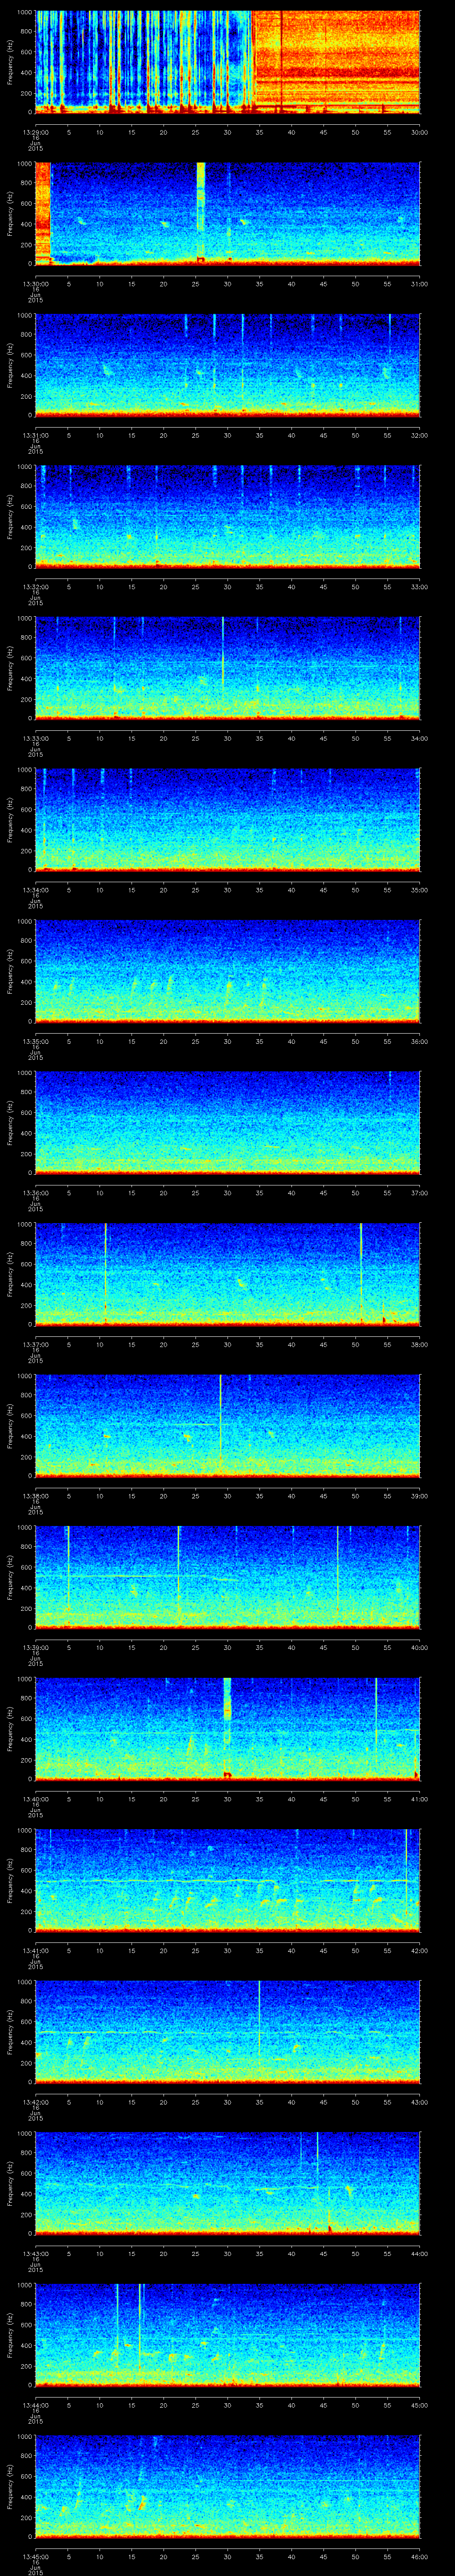Screen dimensions: 455x2576
Task: Open the spectrogram panel starting at 13:29:00
Action: pos(228,62)
